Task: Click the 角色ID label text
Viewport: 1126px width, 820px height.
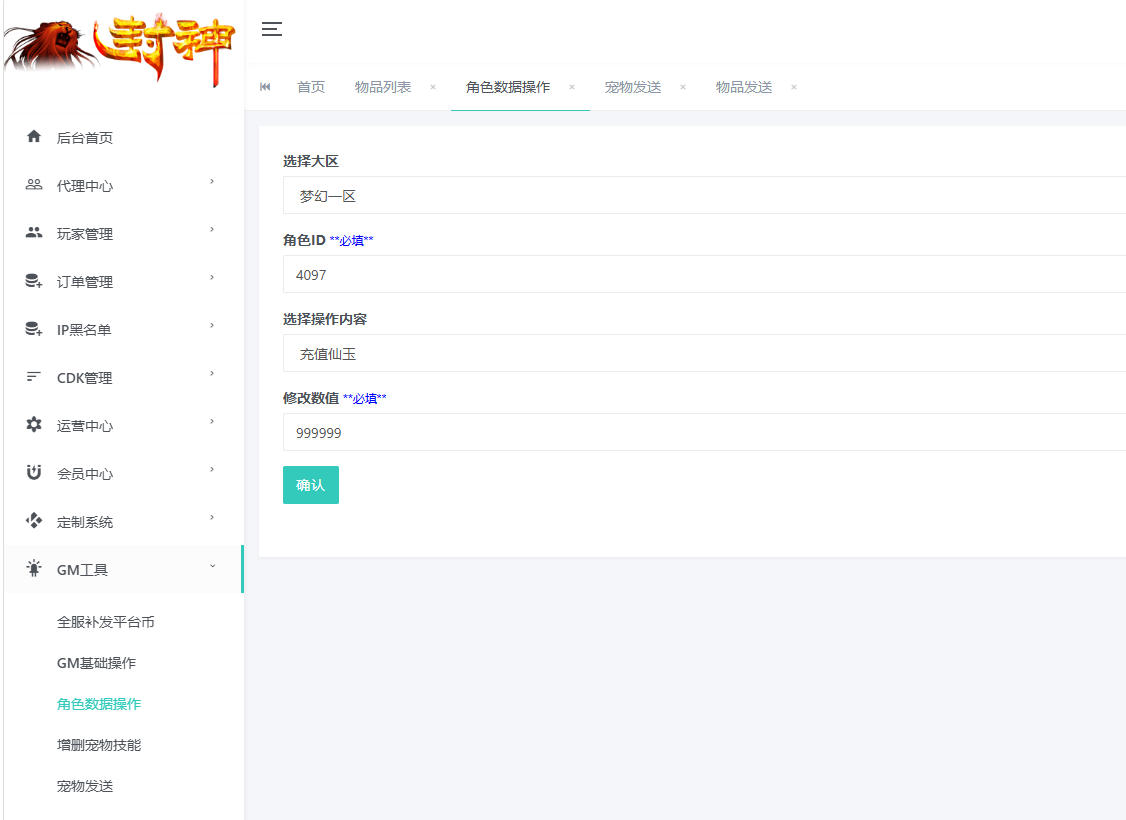Action: pos(304,240)
